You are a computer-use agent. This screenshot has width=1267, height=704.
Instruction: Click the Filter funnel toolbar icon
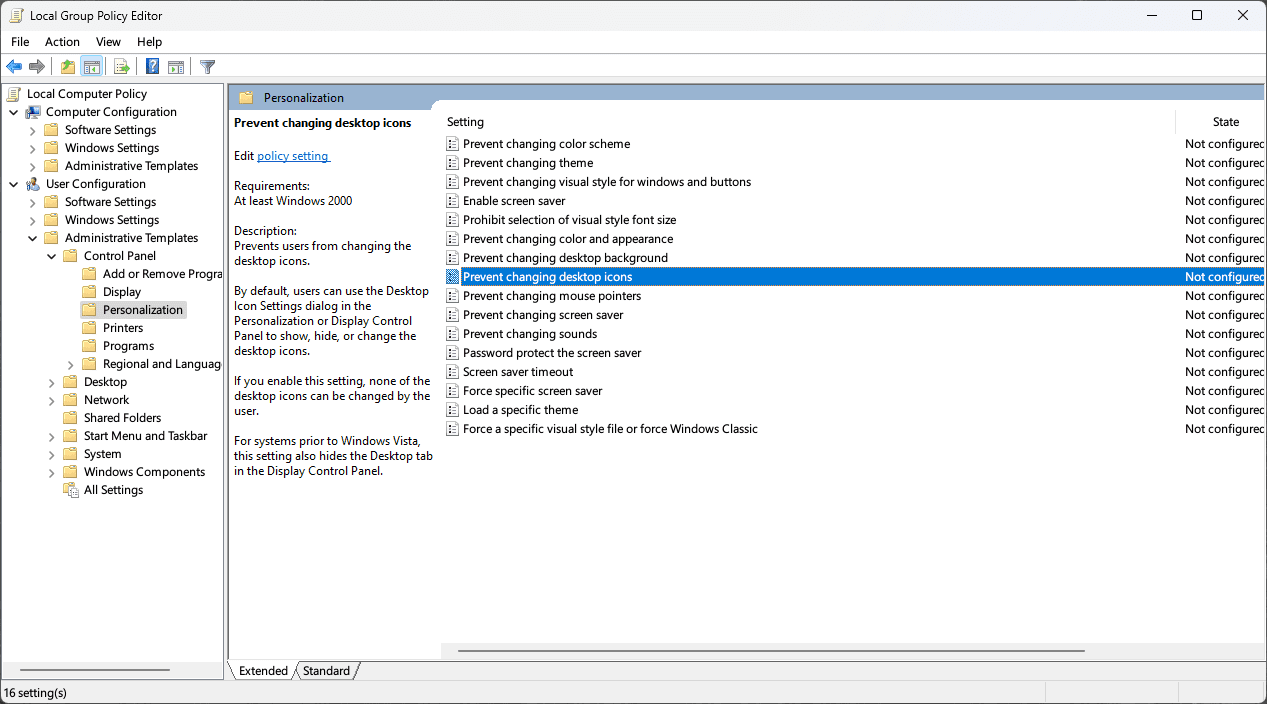pyautogui.click(x=207, y=67)
